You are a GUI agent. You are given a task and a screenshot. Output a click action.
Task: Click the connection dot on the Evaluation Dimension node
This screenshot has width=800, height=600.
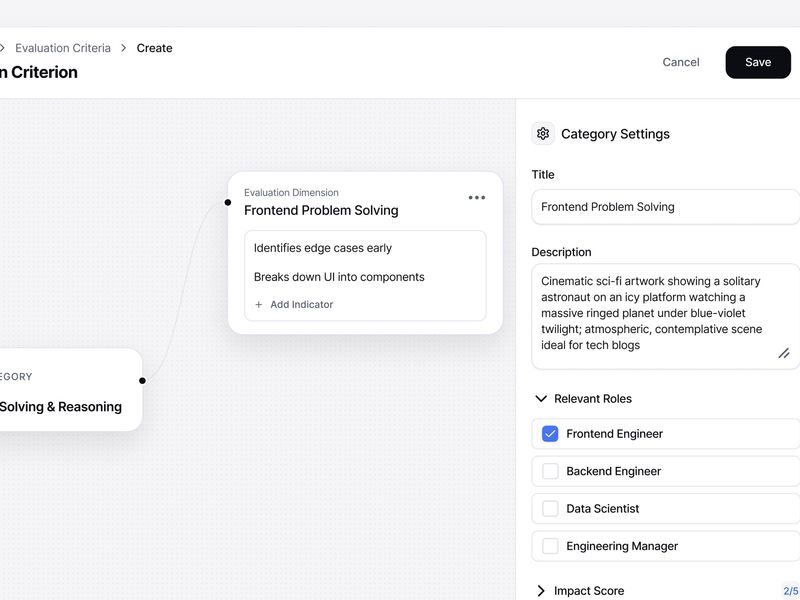point(226,201)
